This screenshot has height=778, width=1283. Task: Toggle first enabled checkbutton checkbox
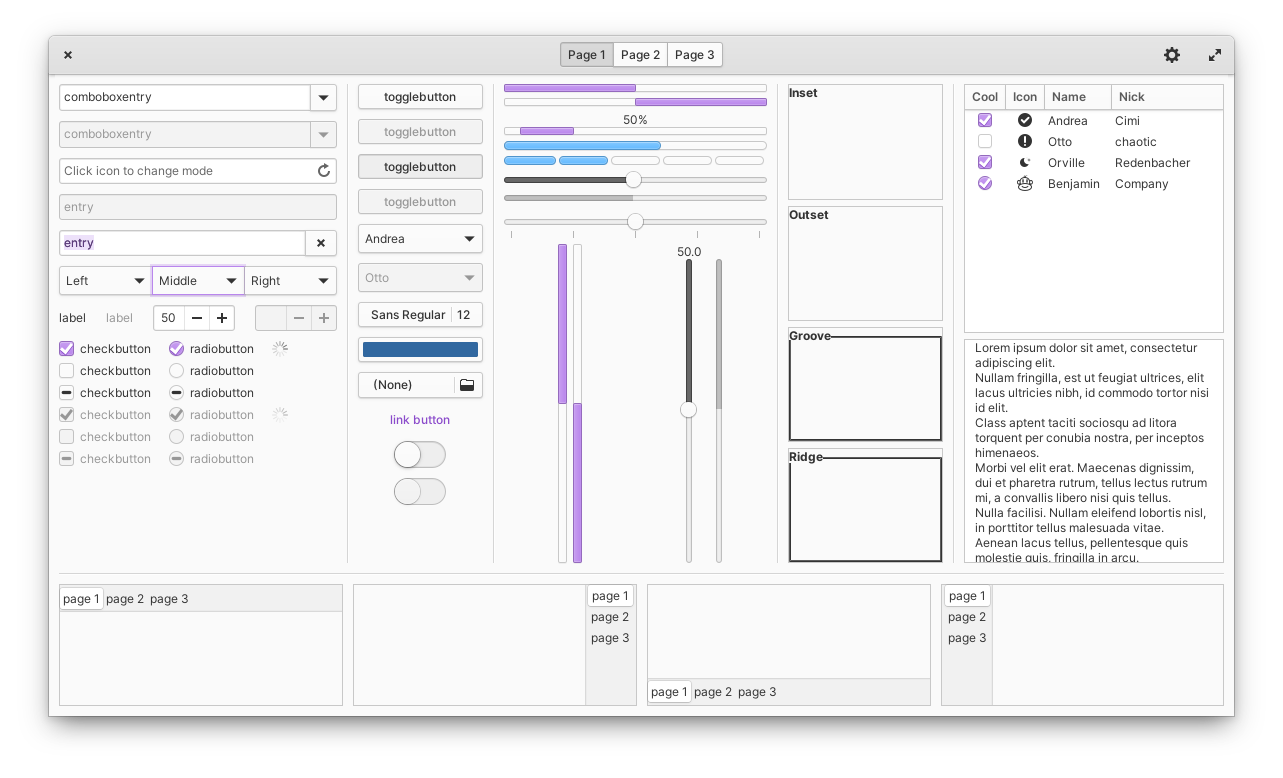(x=67, y=349)
